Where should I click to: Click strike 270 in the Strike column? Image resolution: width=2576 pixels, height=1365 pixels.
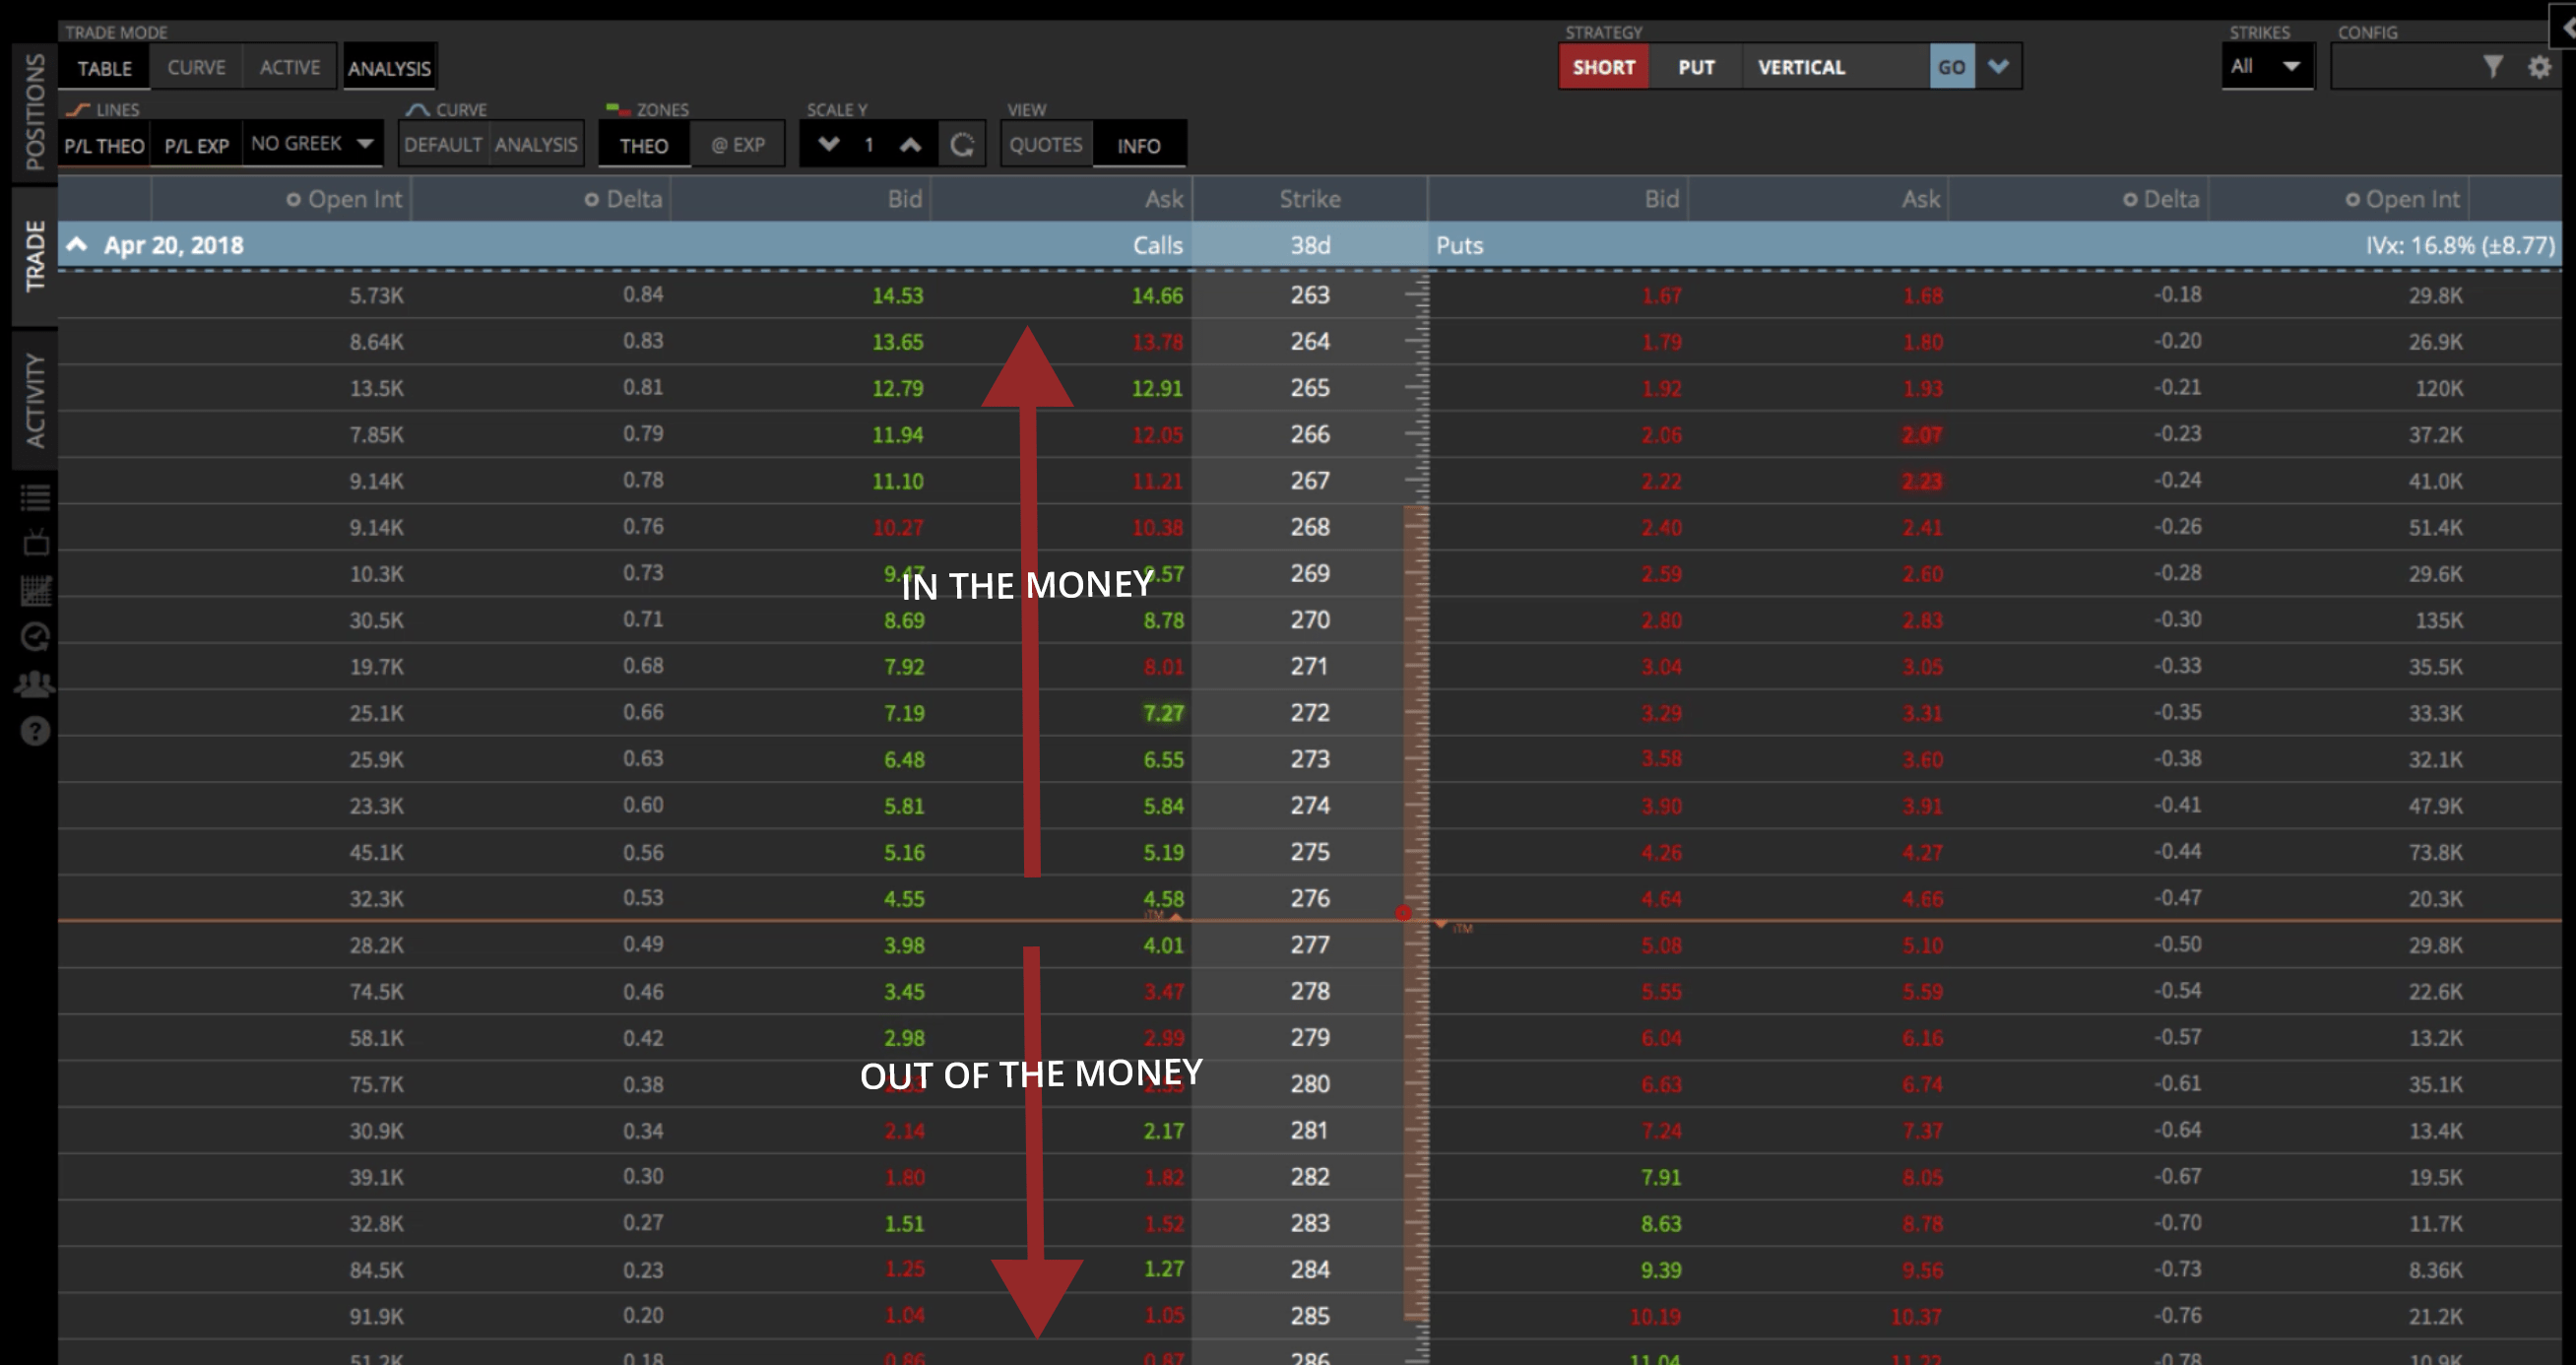click(x=1310, y=620)
